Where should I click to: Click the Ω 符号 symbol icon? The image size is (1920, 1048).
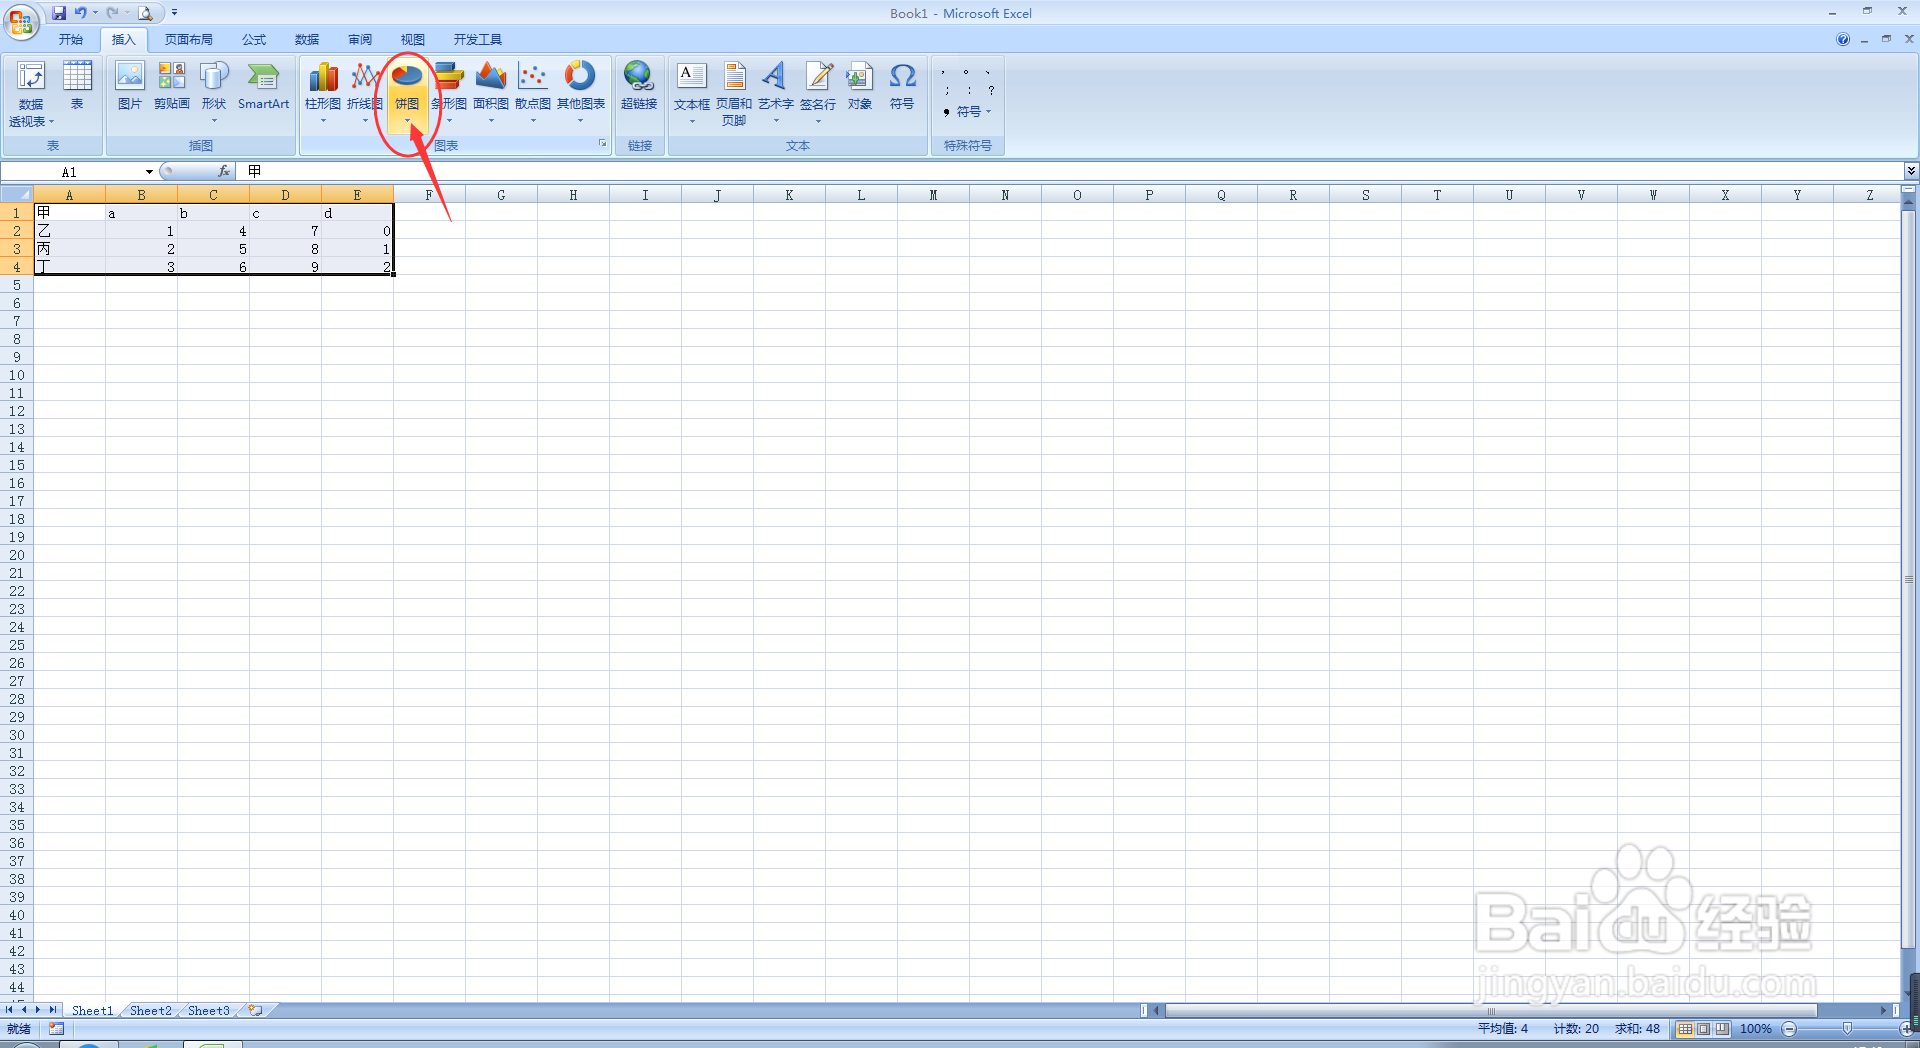[x=902, y=86]
